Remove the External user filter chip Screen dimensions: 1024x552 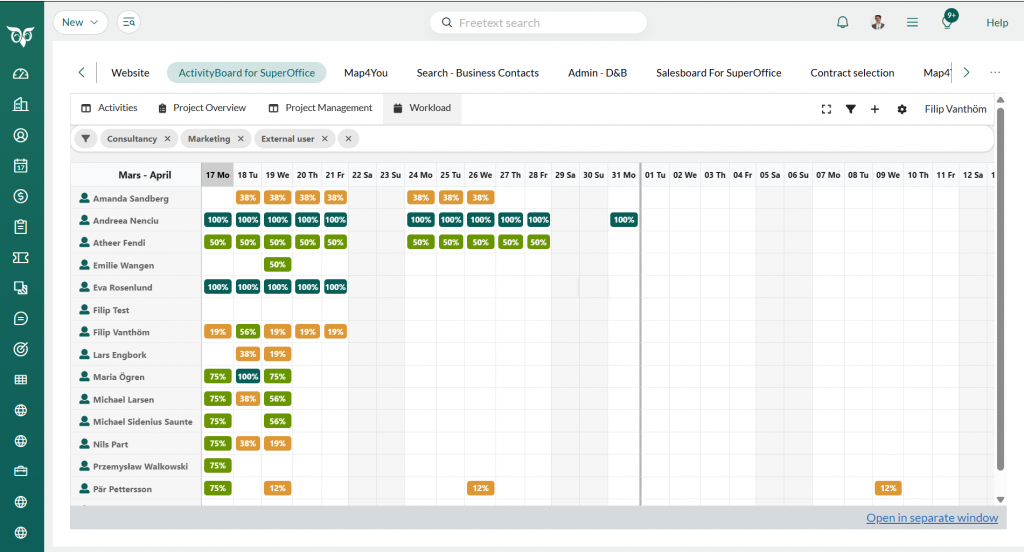(x=325, y=138)
